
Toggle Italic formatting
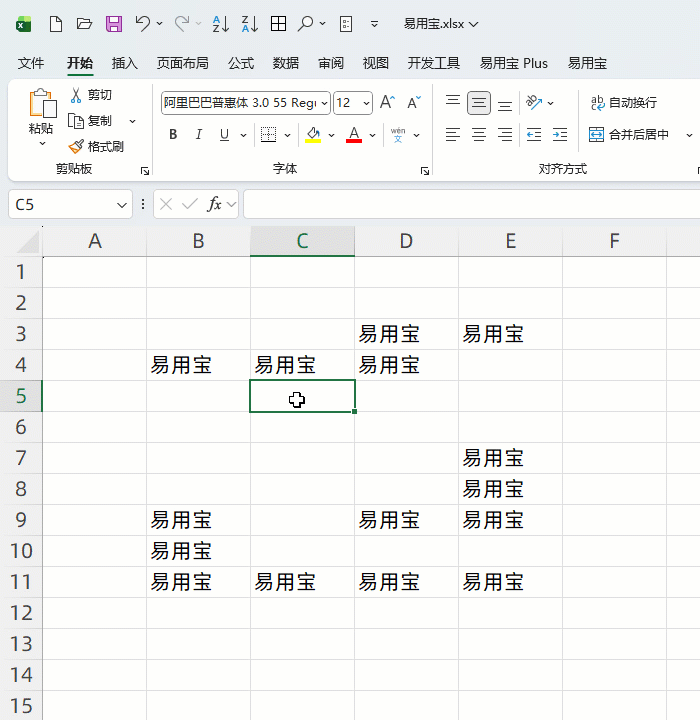(x=199, y=135)
